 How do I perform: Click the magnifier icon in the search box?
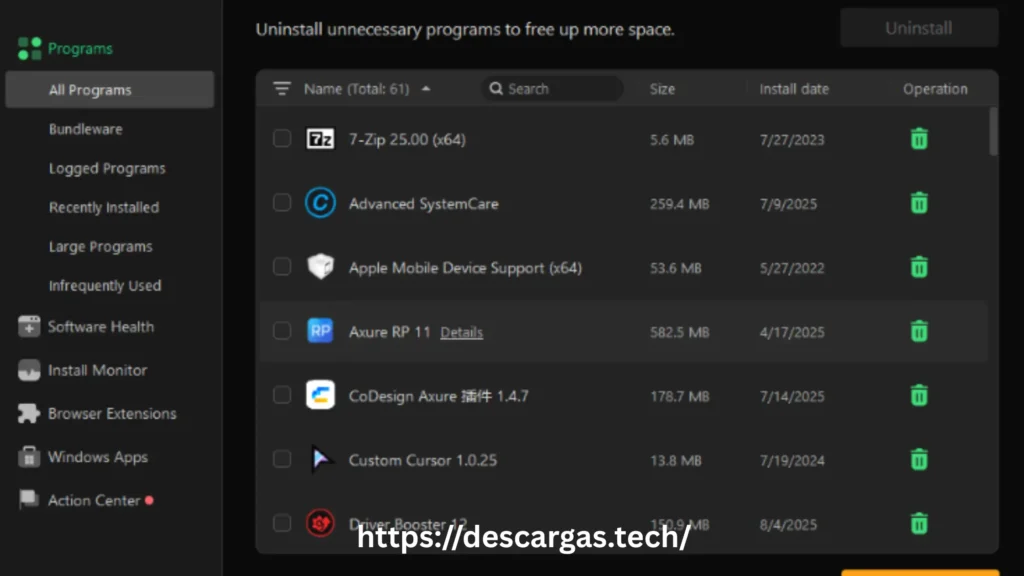496,88
